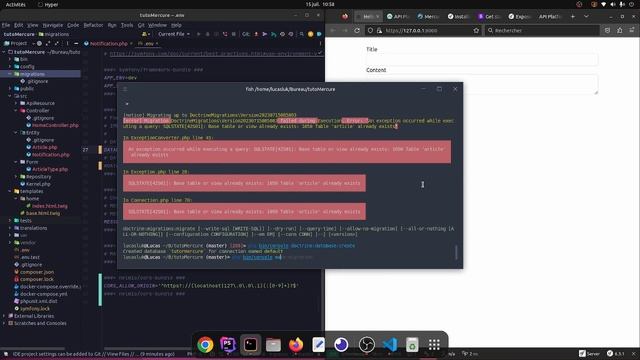The image size is (640, 360).
Task: Click the clock date in top bar
Action: tap(320, 4)
